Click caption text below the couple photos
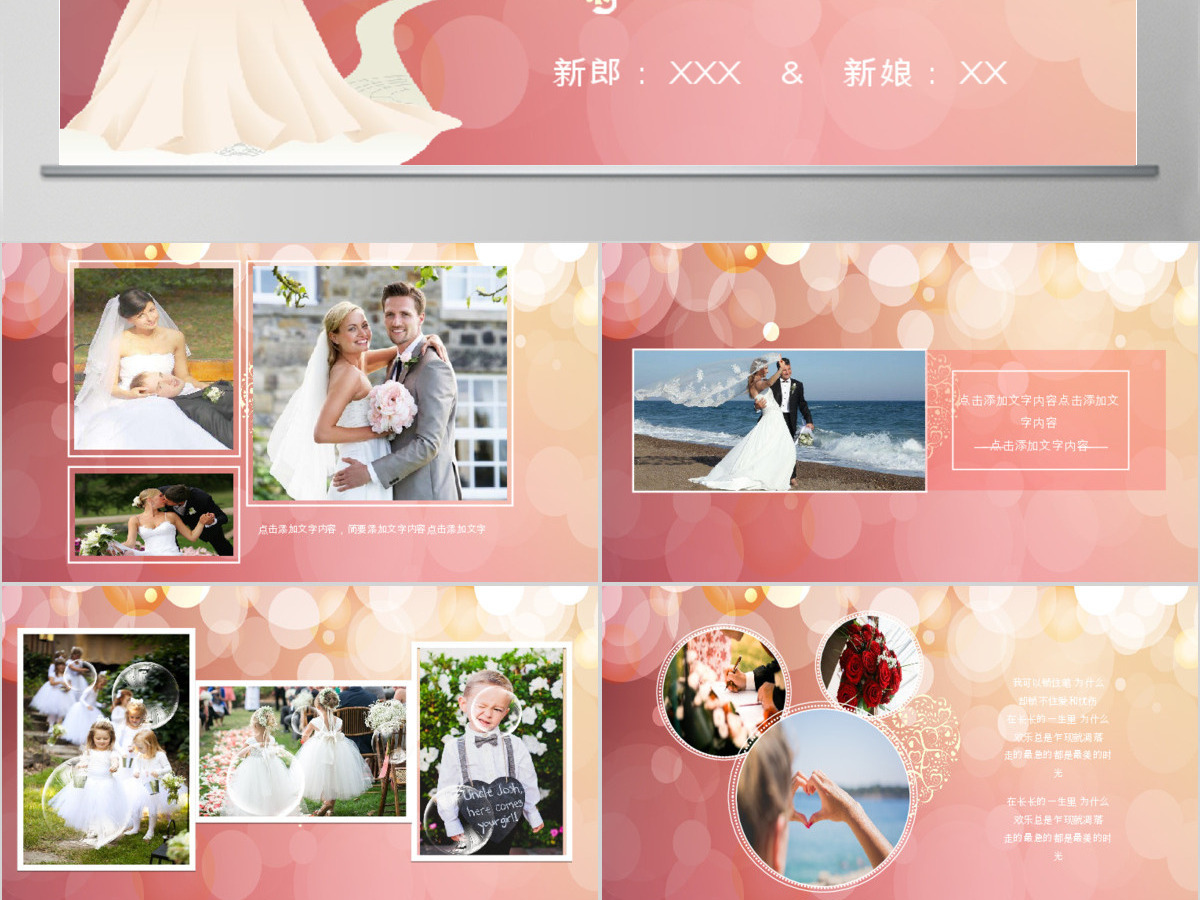1200x900 pixels. [x=372, y=529]
